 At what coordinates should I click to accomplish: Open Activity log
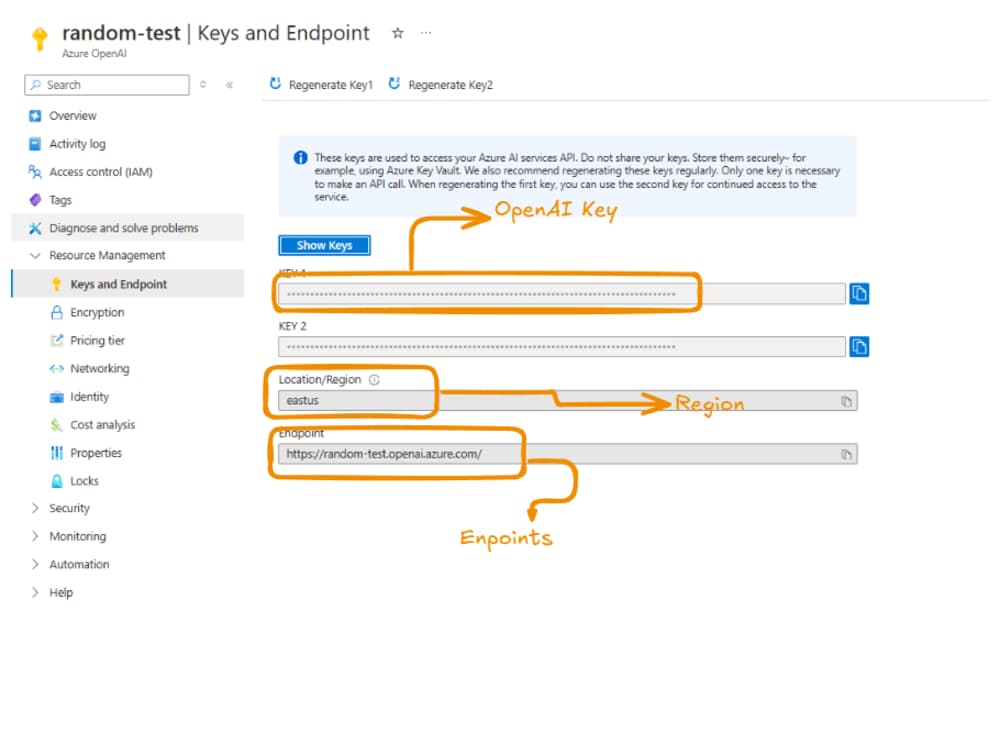point(77,144)
